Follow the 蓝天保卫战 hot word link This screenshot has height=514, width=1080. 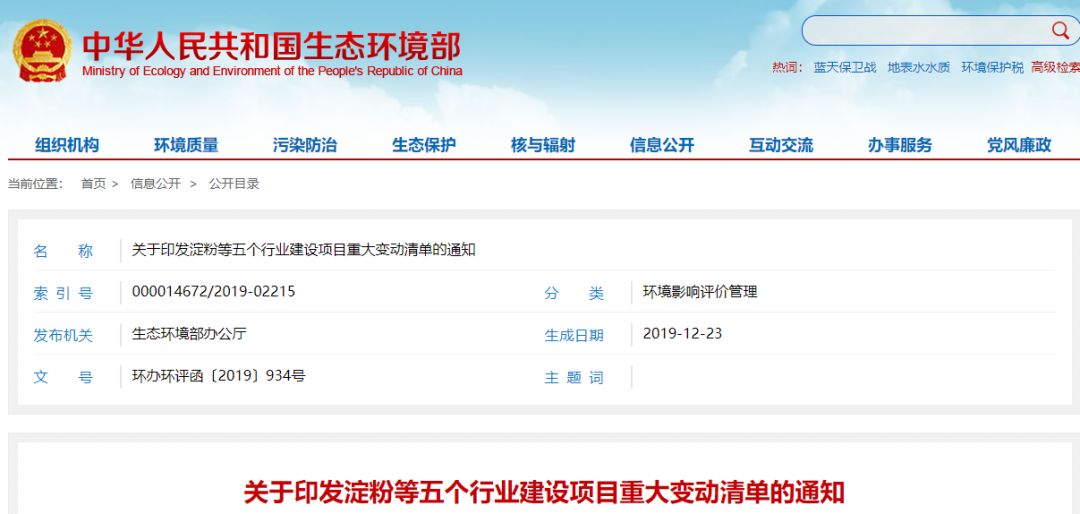[x=845, y=68]
